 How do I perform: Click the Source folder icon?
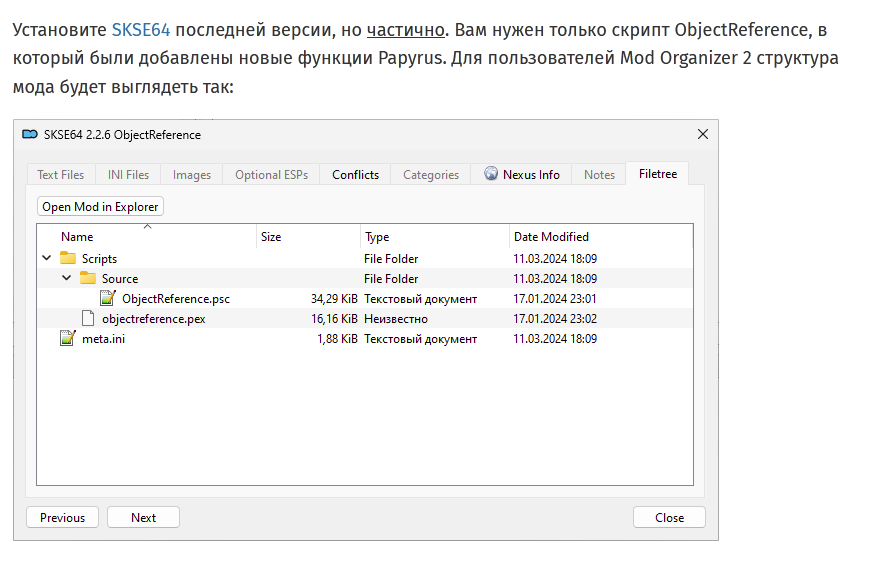tap(88, 278)
